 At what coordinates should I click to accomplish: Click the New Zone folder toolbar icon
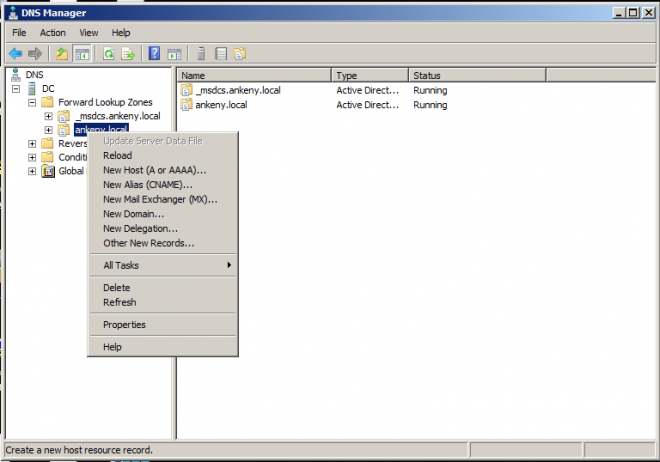pos(240,53)
